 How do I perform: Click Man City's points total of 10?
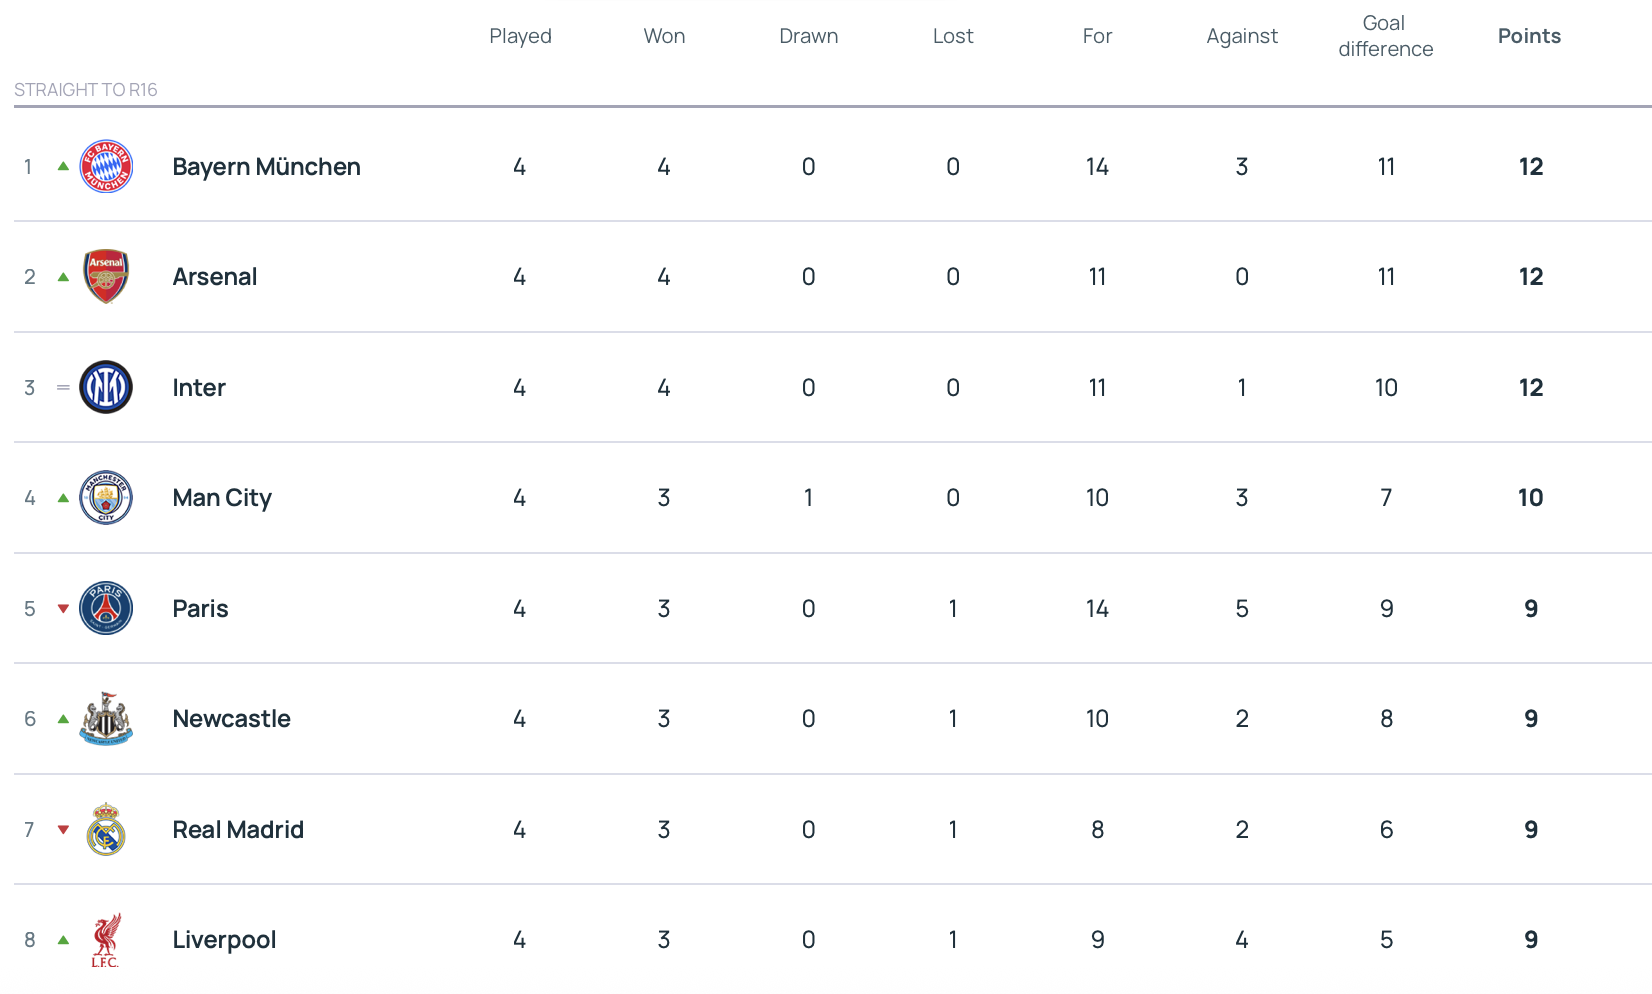click(x=1530, y=498)
